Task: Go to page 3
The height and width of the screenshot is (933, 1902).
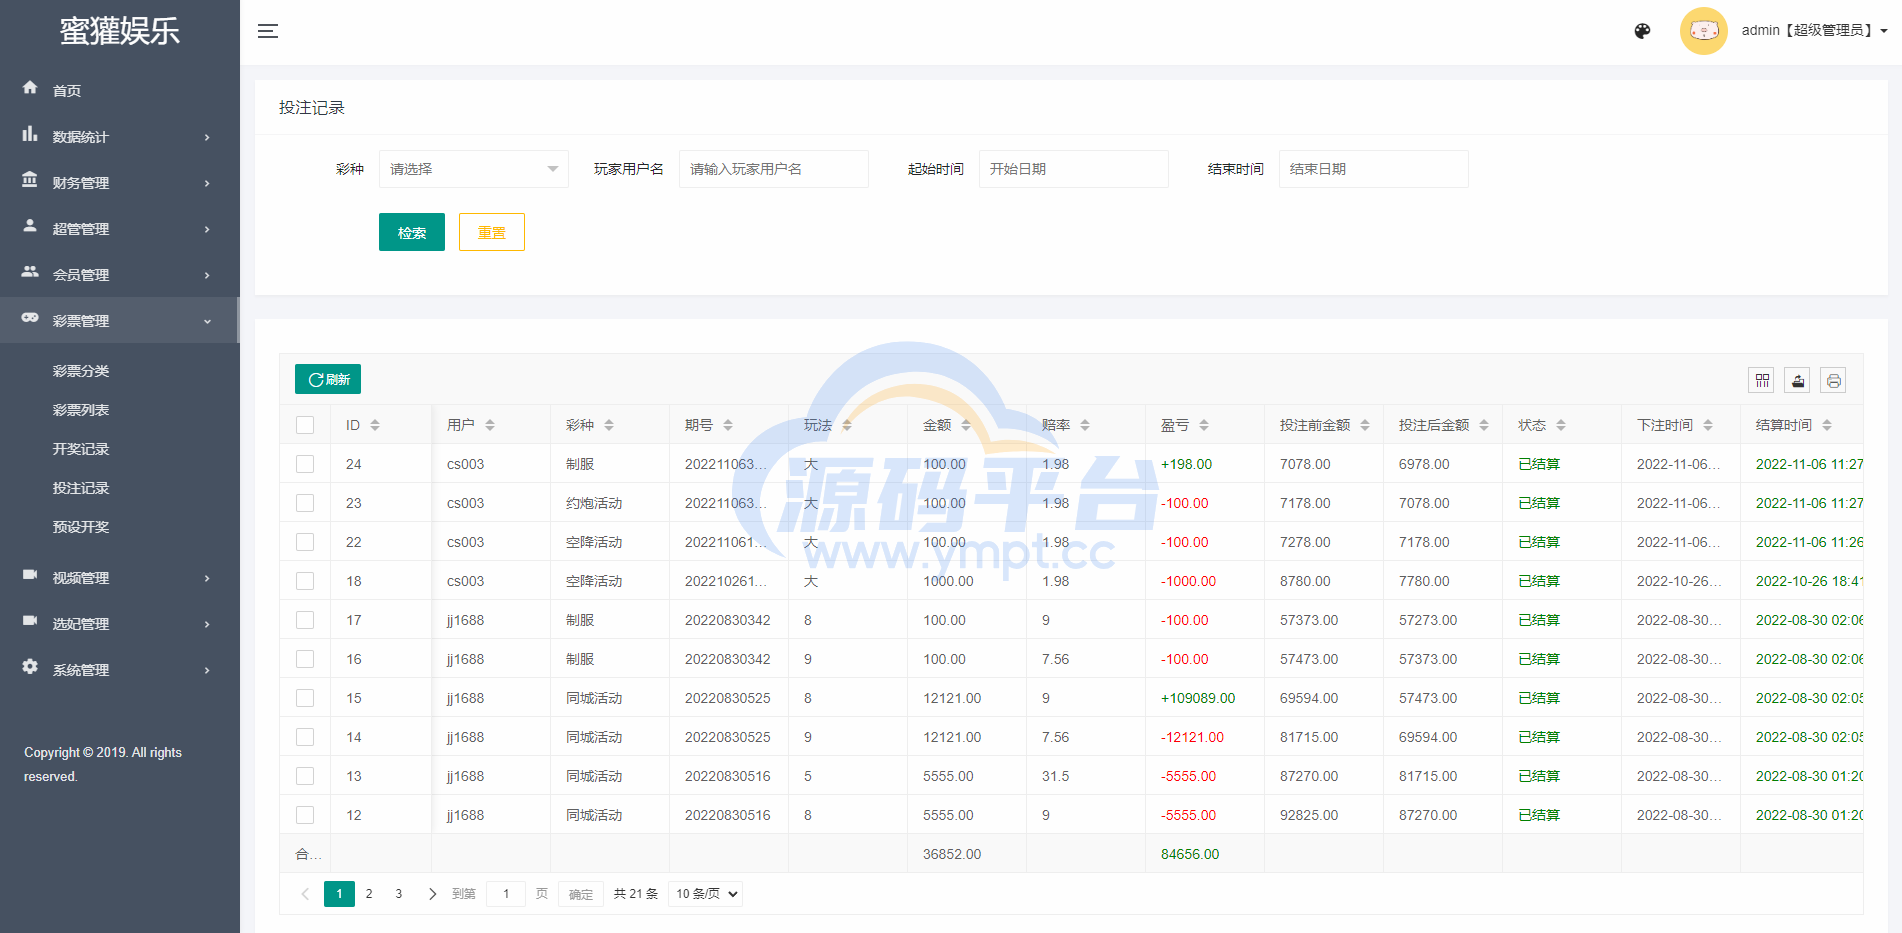Action: pos(398,894)
